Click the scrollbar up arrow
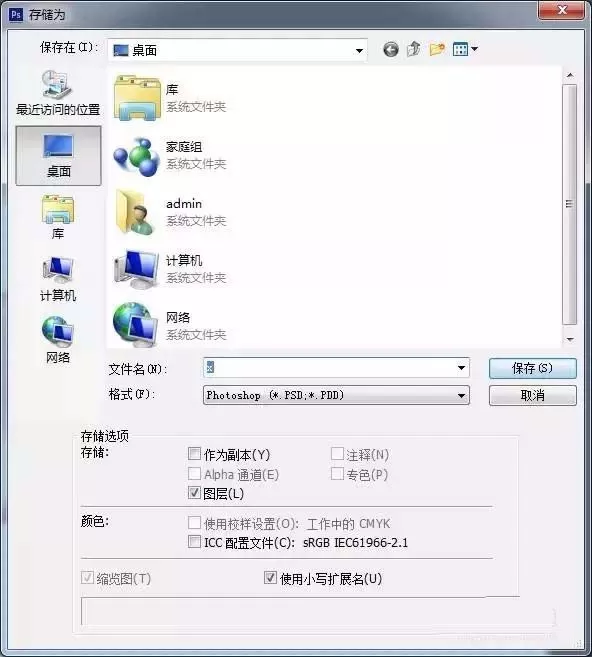The height and width of the screenshot is (657, 592). [x=570, y=75]
